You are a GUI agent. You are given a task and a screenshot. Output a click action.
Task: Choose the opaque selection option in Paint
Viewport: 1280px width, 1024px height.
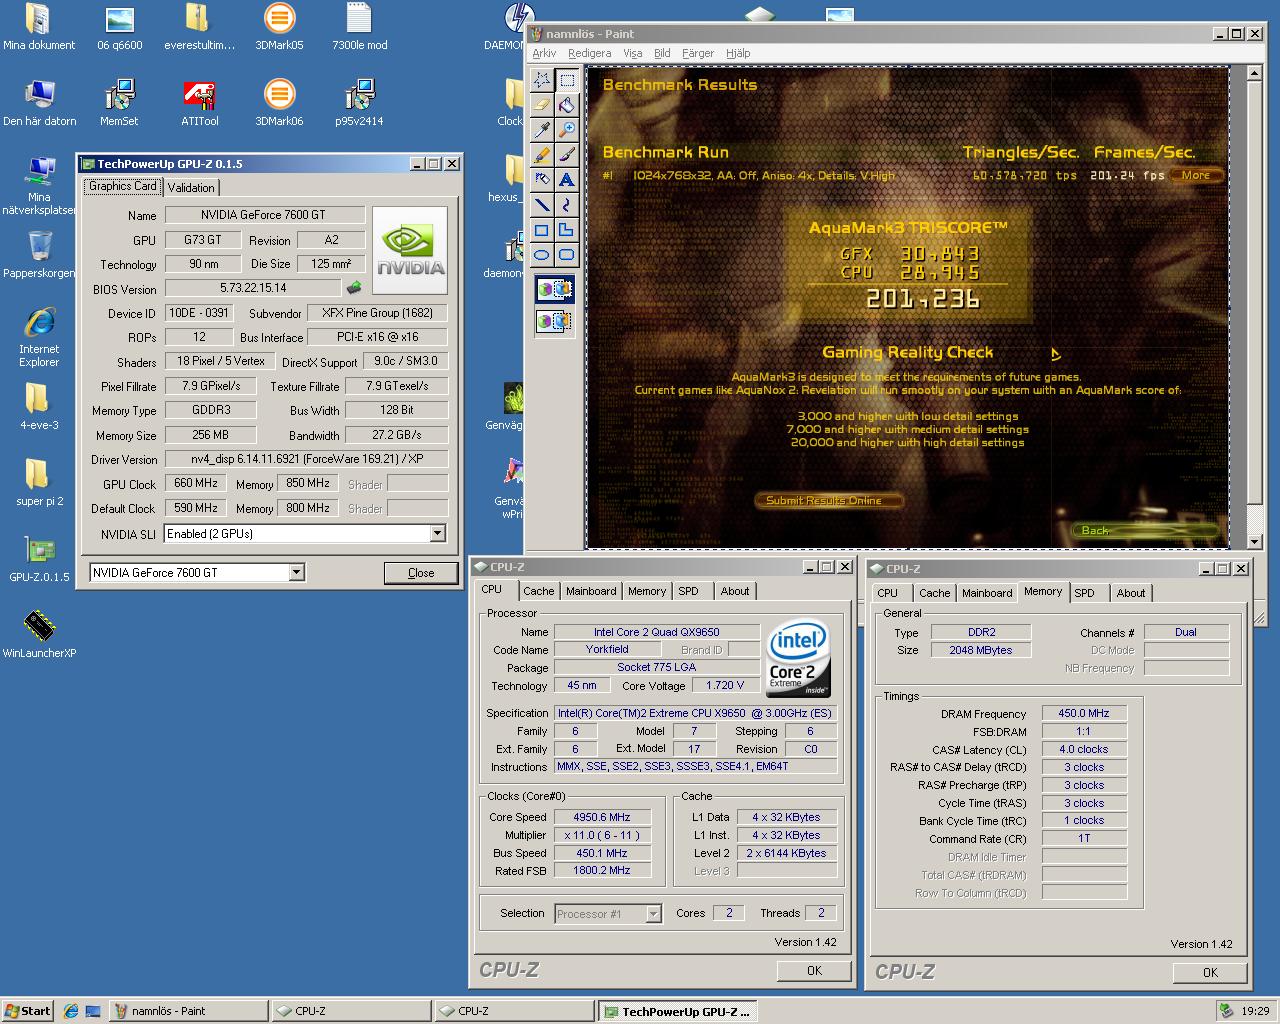click(554, 290)
